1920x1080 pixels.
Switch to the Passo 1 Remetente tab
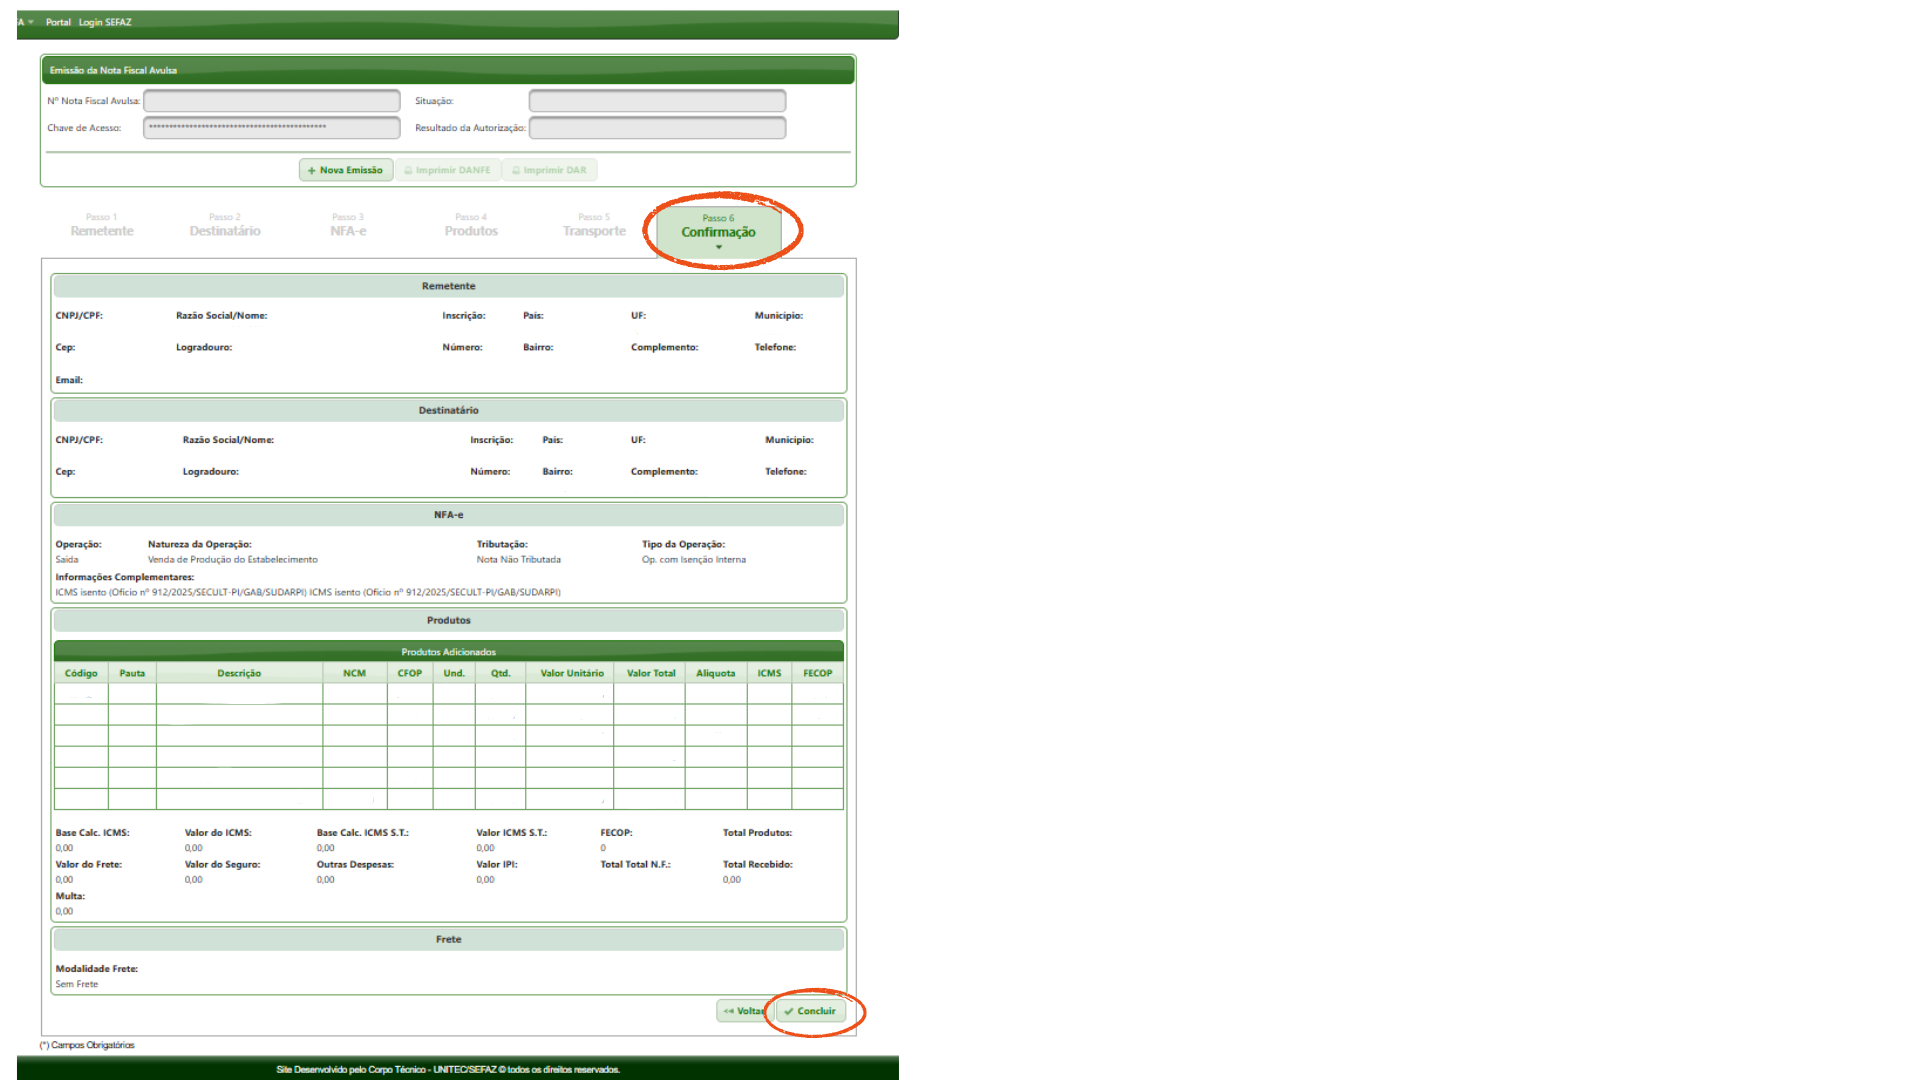pyautogui.click(x=101, y=225)
